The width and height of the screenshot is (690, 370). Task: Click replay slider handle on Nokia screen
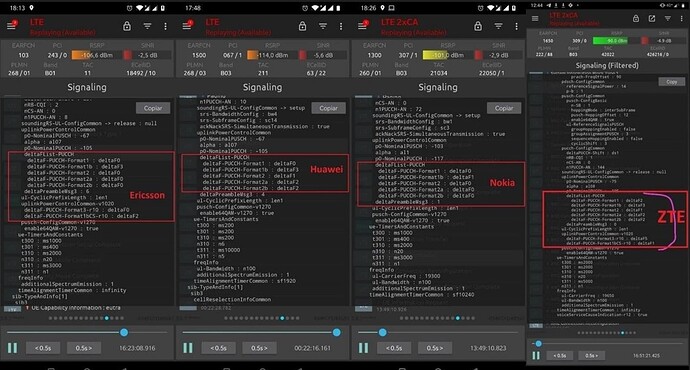pyautogui.click(x=383, y=332)
